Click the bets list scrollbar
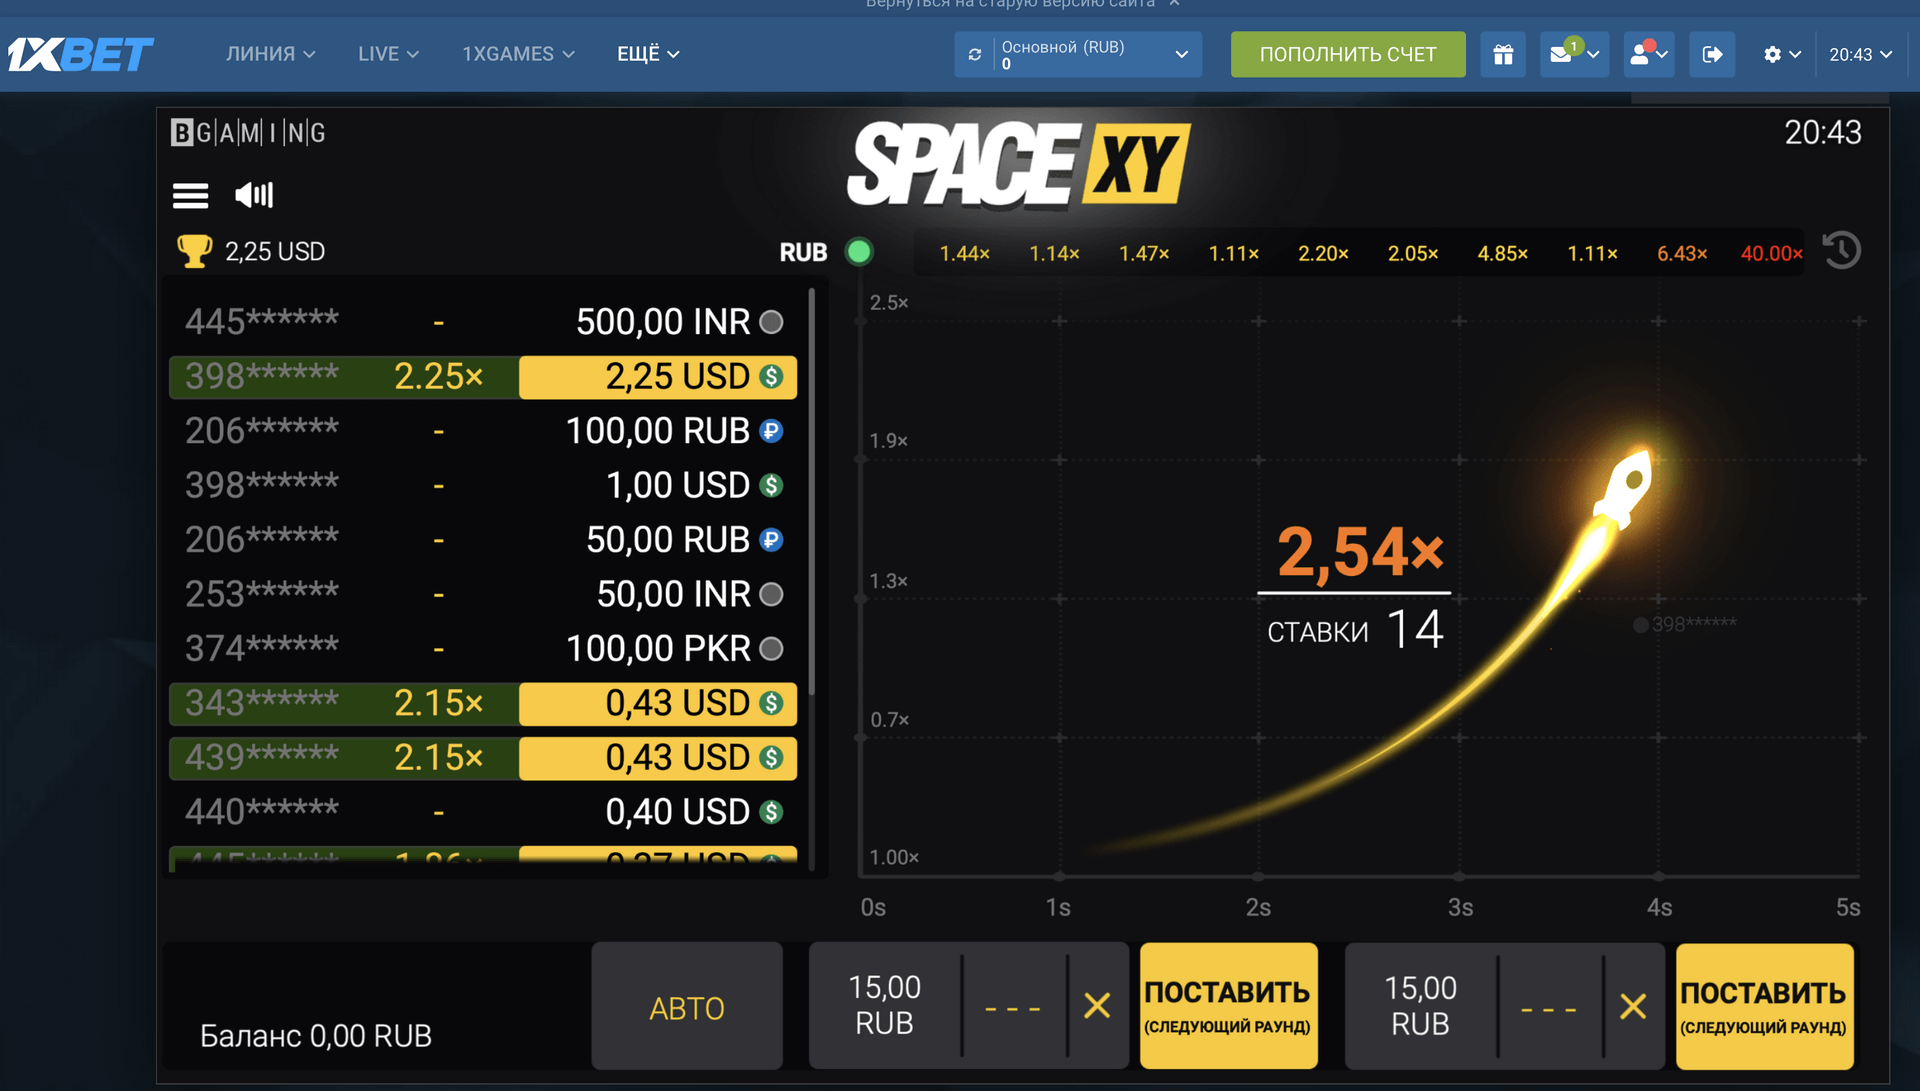 (x=812, y=490)
